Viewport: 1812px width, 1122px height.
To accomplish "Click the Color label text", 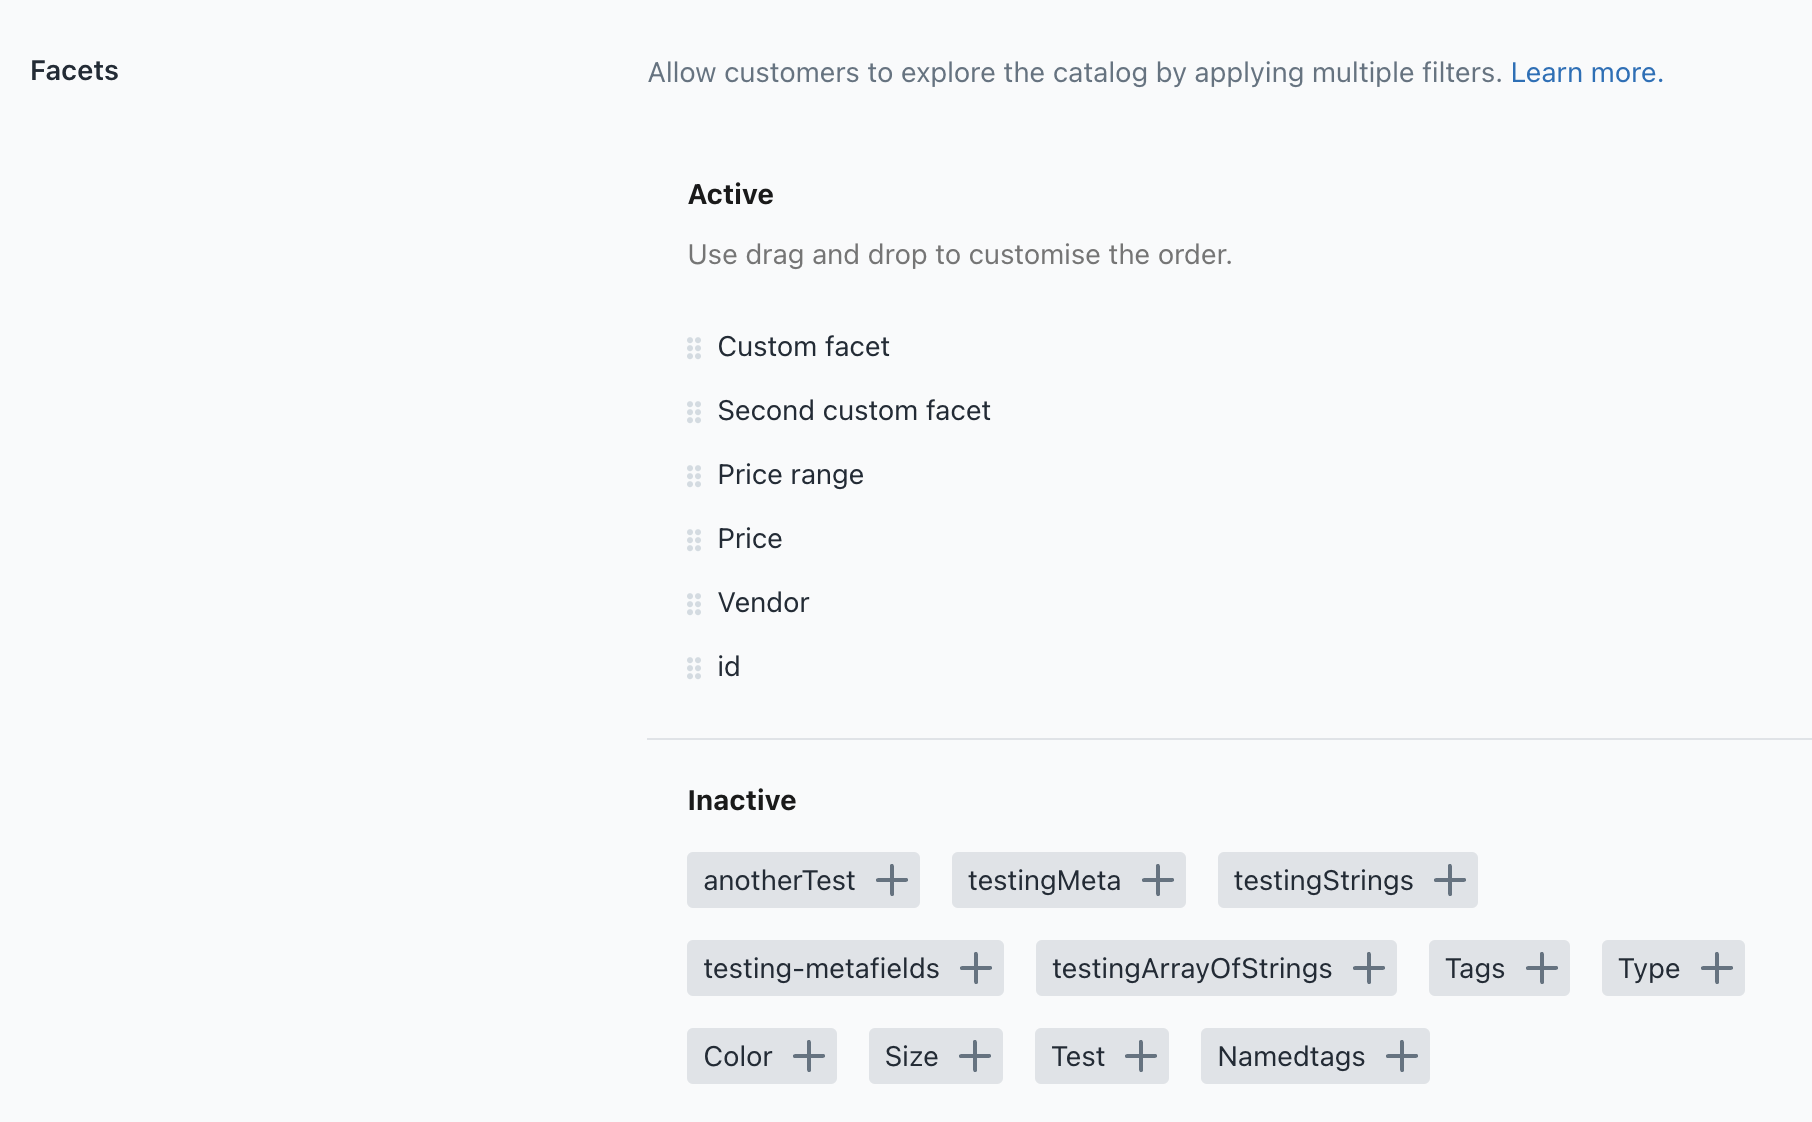I will point(738,1057).
